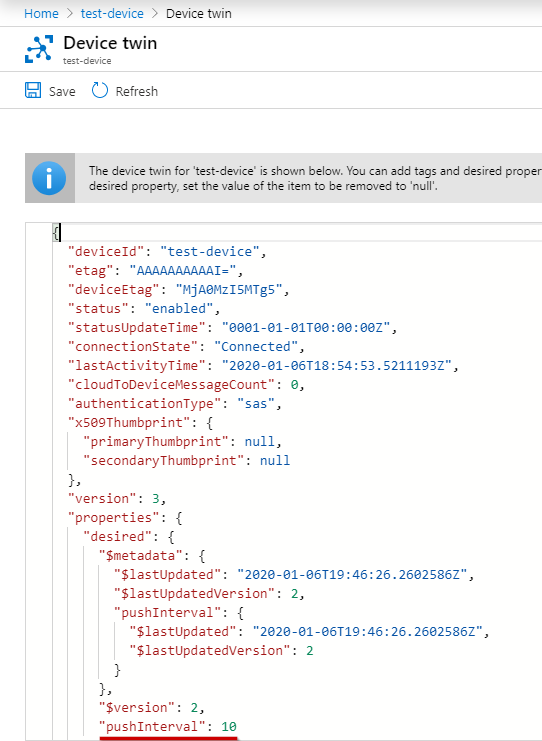Click the "$metadata" key
Image resolution: width=542 pixels, height=741 pixels.
(x=142, y=555)
